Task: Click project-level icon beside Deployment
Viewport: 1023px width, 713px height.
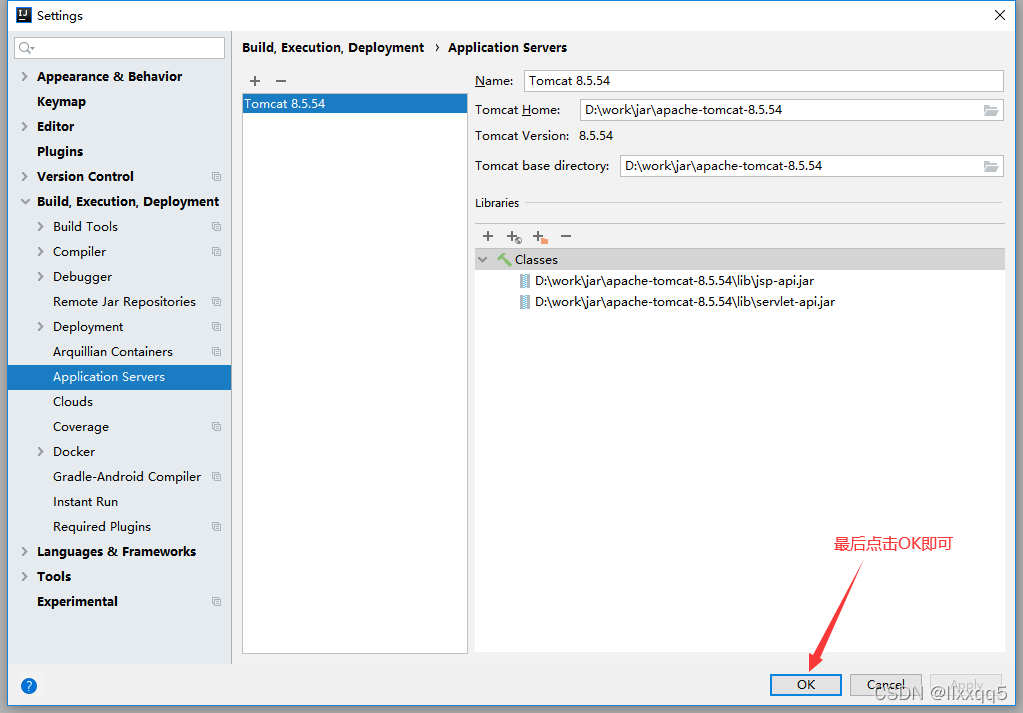Action: pos(217,327)
